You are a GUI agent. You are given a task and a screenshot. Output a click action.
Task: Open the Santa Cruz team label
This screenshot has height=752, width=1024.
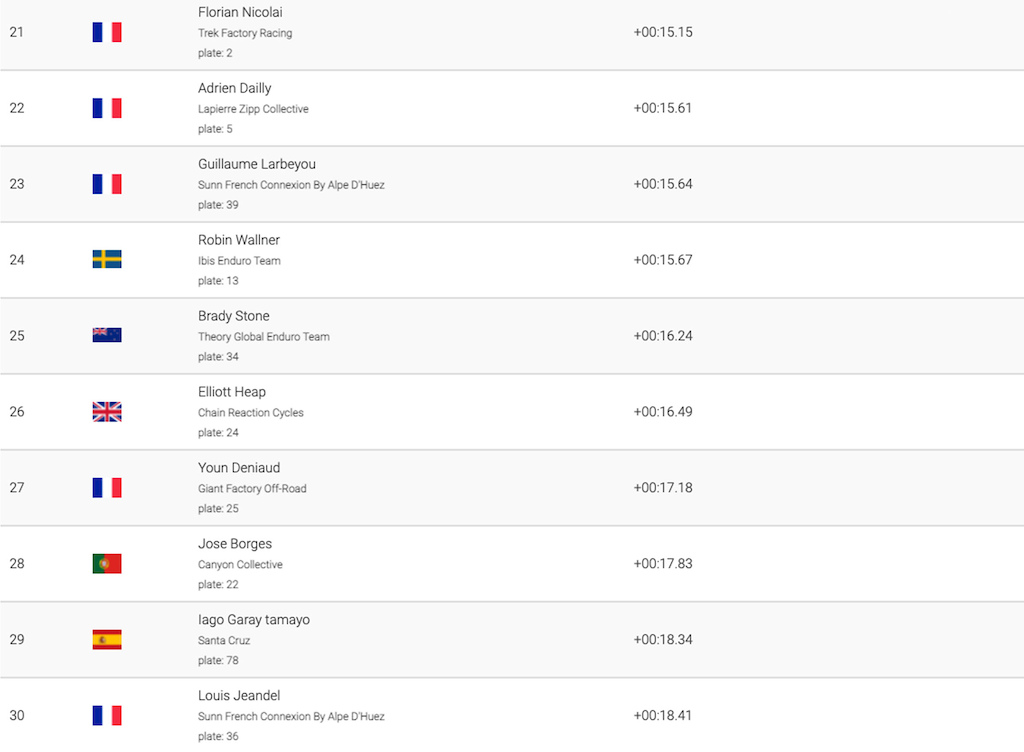pos(224,640)
